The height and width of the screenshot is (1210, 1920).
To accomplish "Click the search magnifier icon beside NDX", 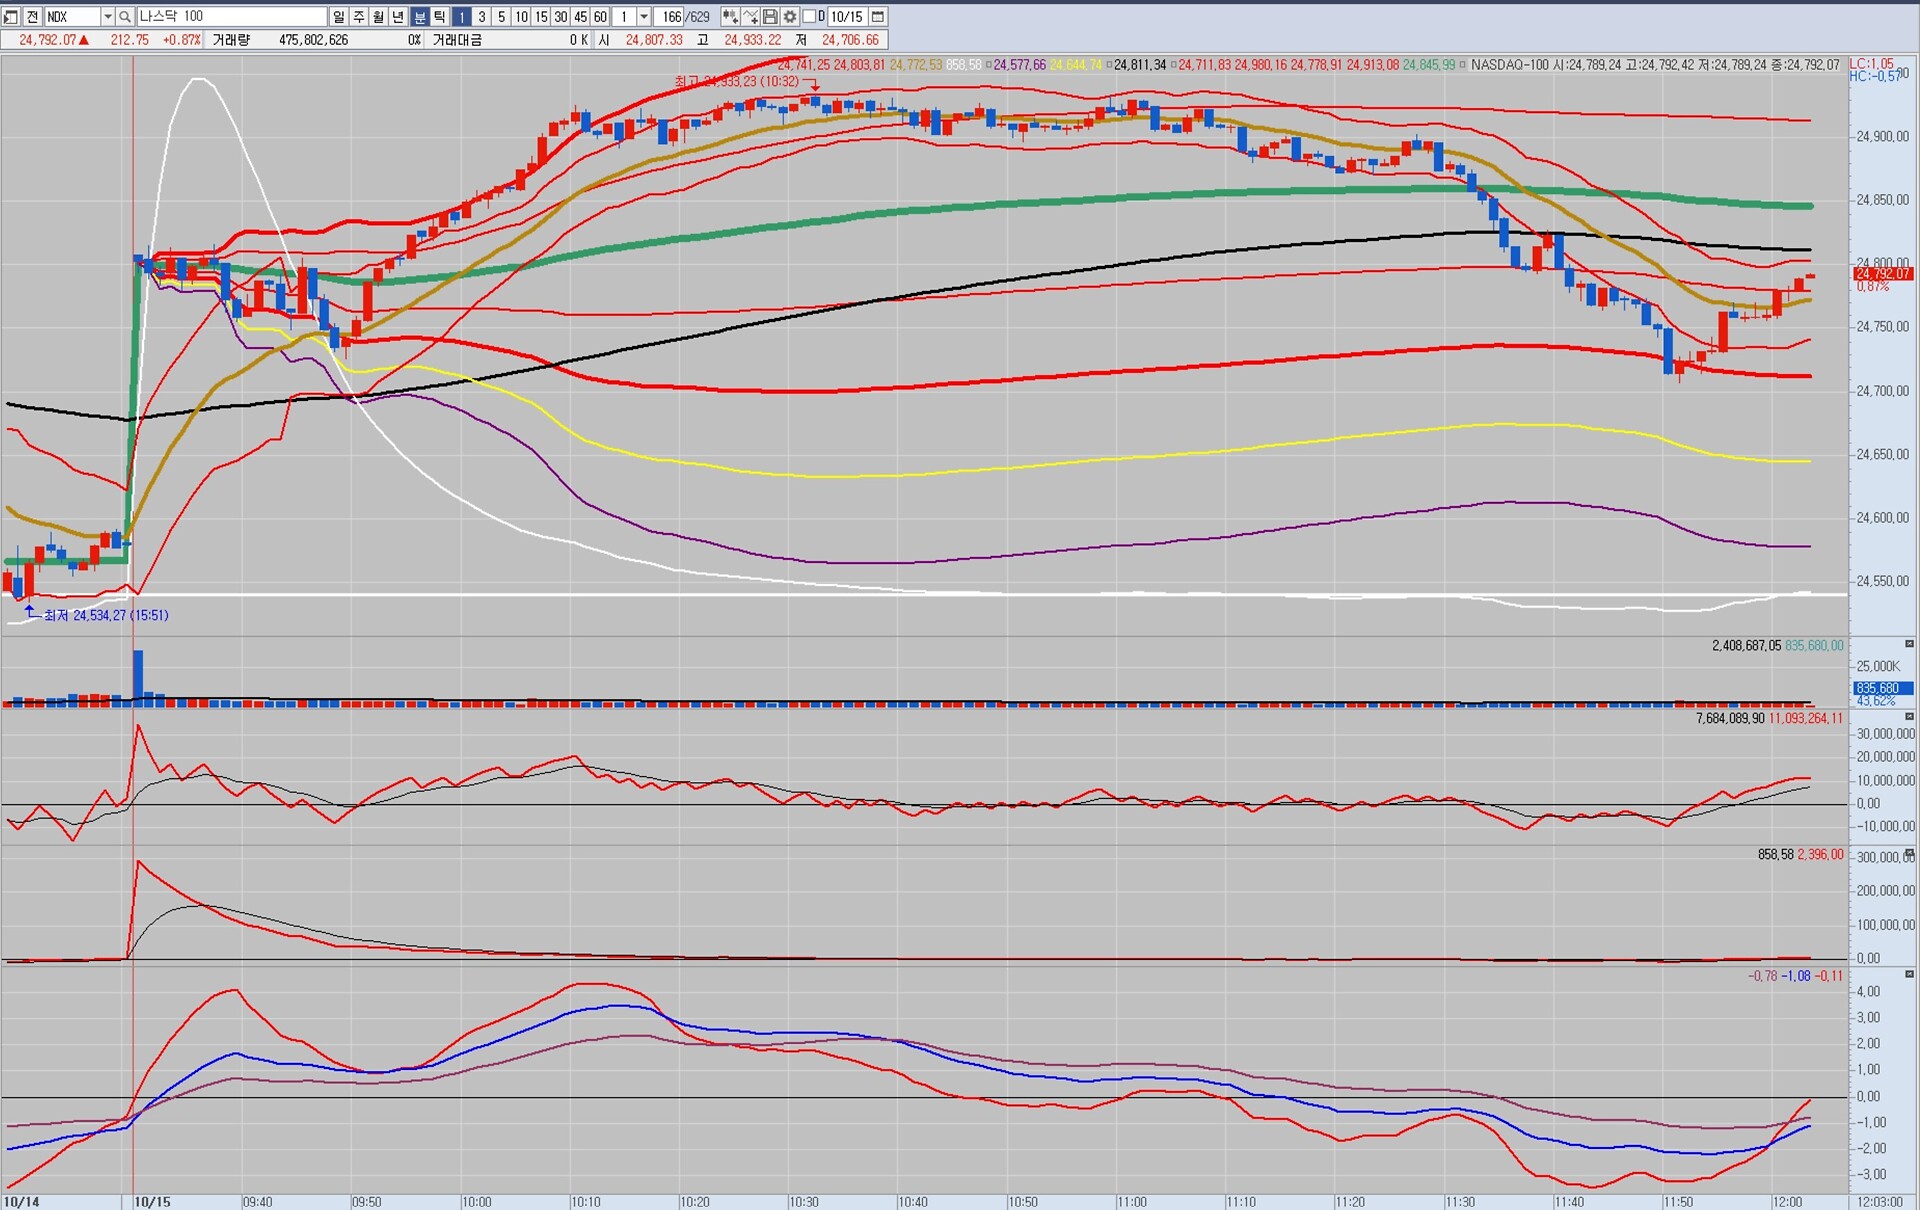I will (x=125, y=17).
